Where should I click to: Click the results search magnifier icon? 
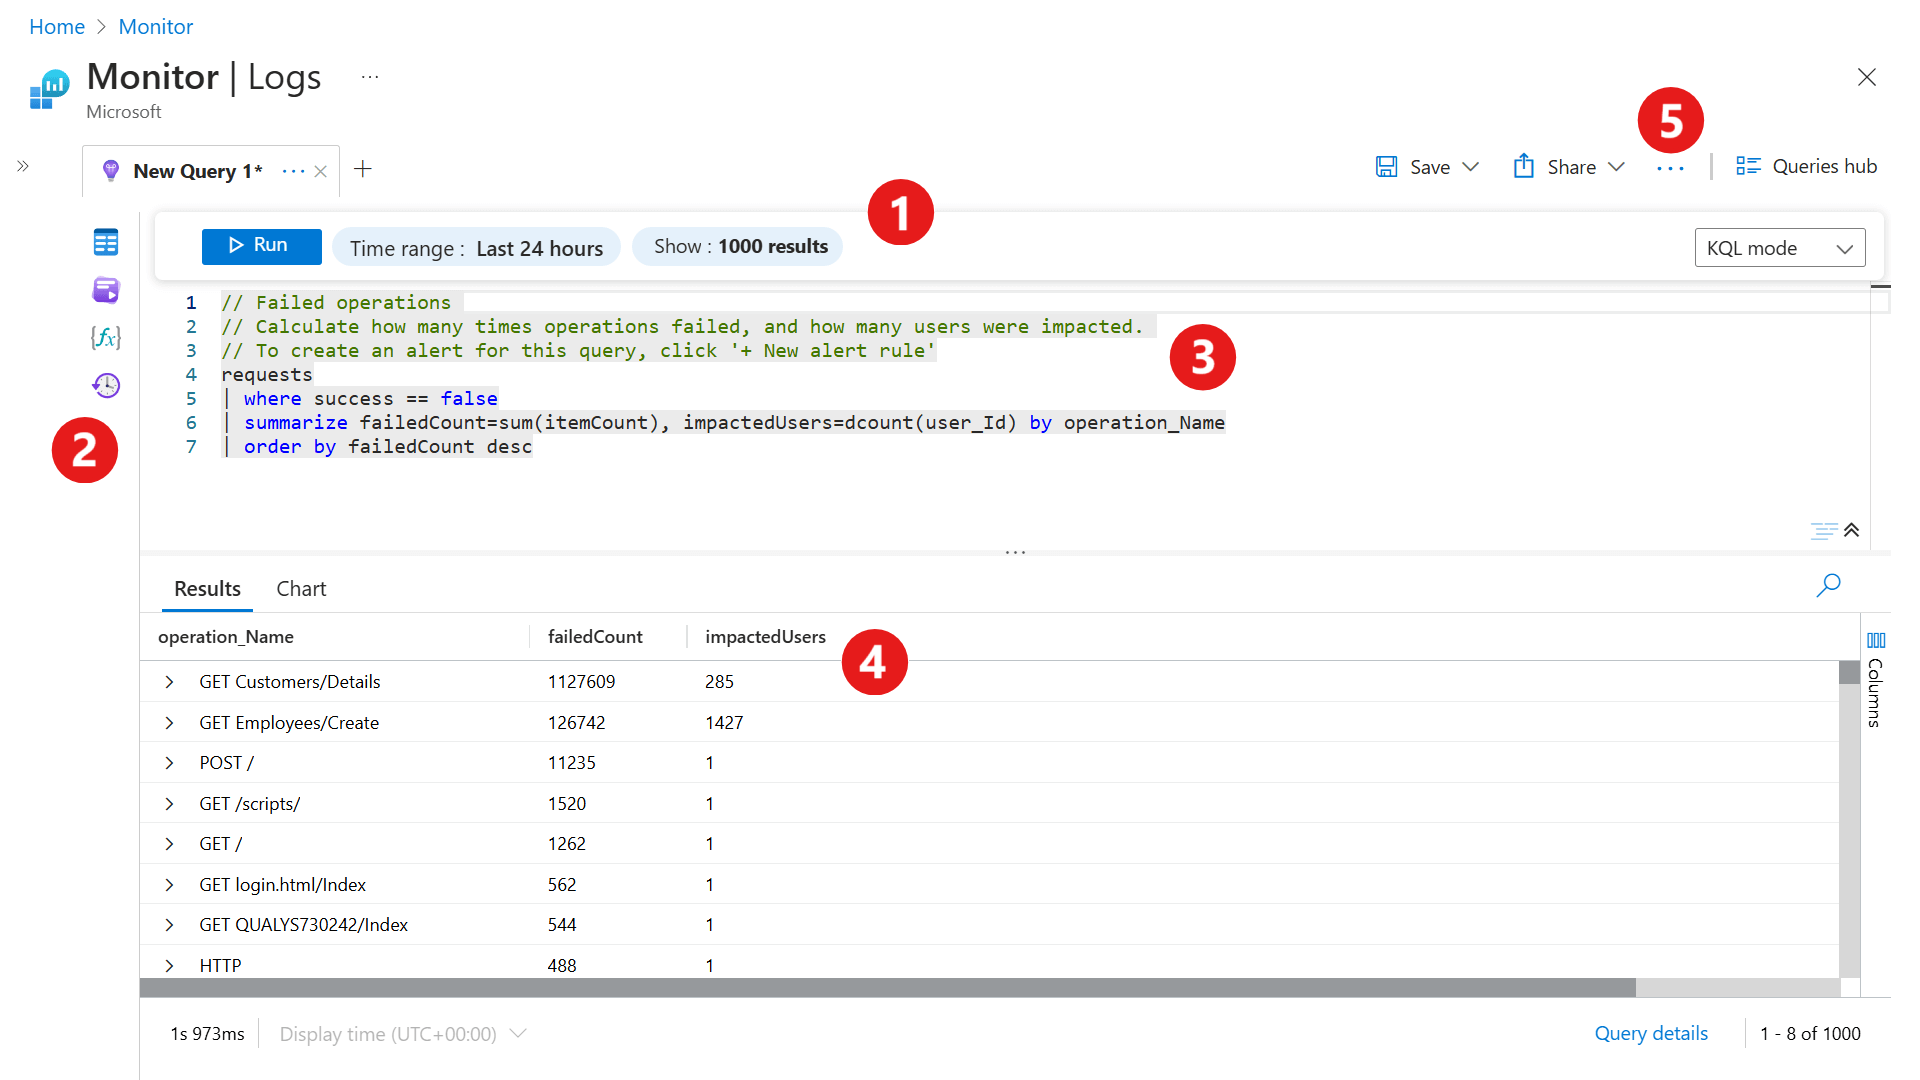pos(1828,585)
